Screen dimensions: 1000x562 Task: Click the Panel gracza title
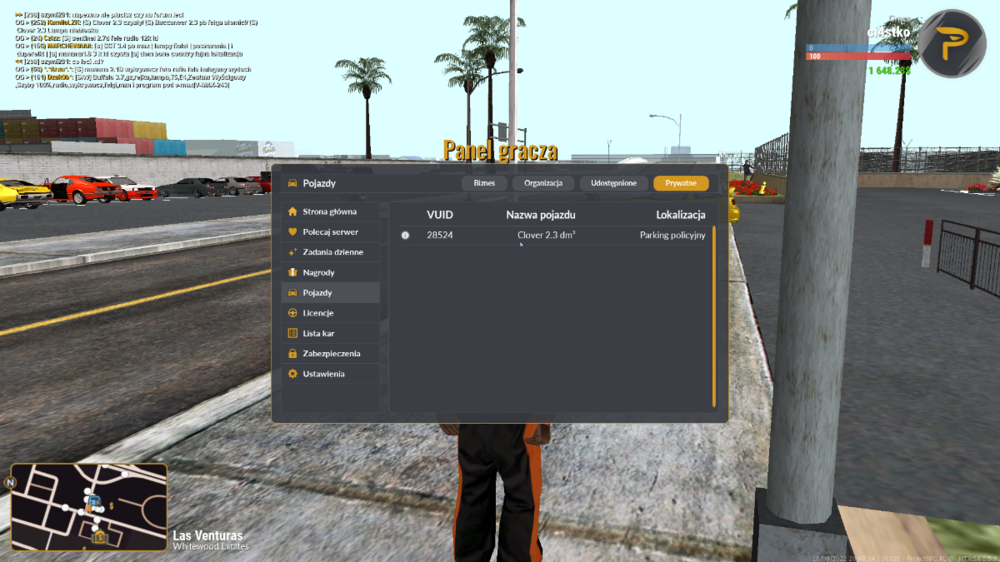pyautogui.click(x=500, y=151)
